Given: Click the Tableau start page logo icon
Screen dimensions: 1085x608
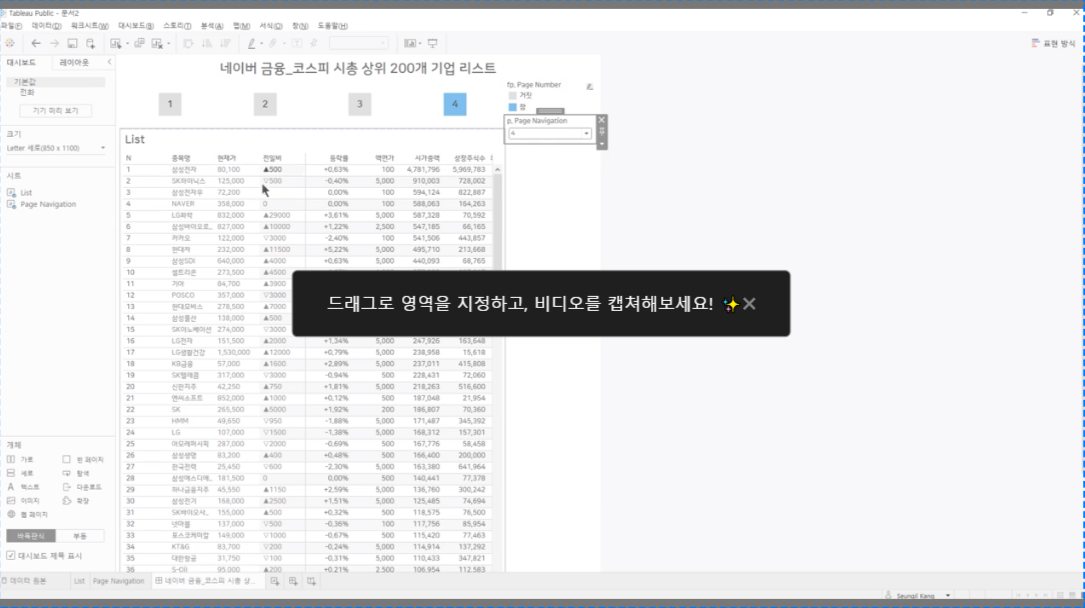Looking at the screenshot, I should pyautogui.click(x=10, y=43).
